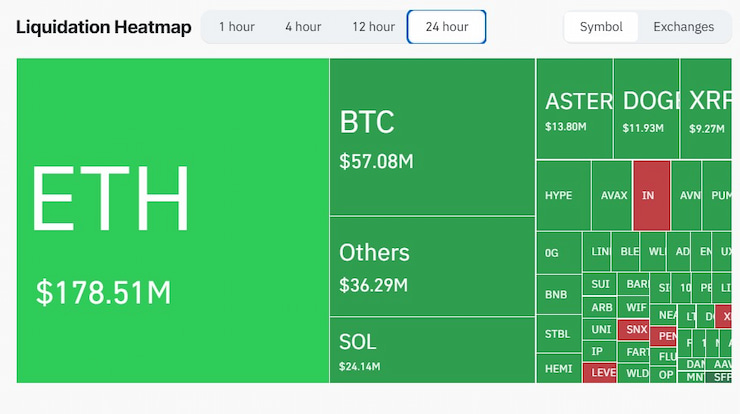Viewport: 740px width, 414px height.
Task: Select the IP tile in heatmap
Action: coord(599,351)
